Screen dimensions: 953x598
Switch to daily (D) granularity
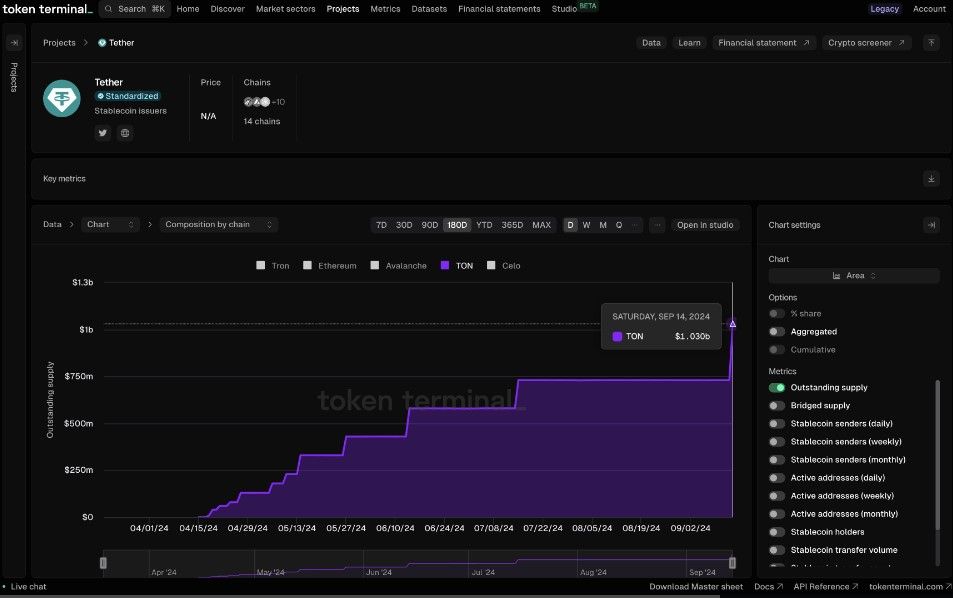point(570,225)
